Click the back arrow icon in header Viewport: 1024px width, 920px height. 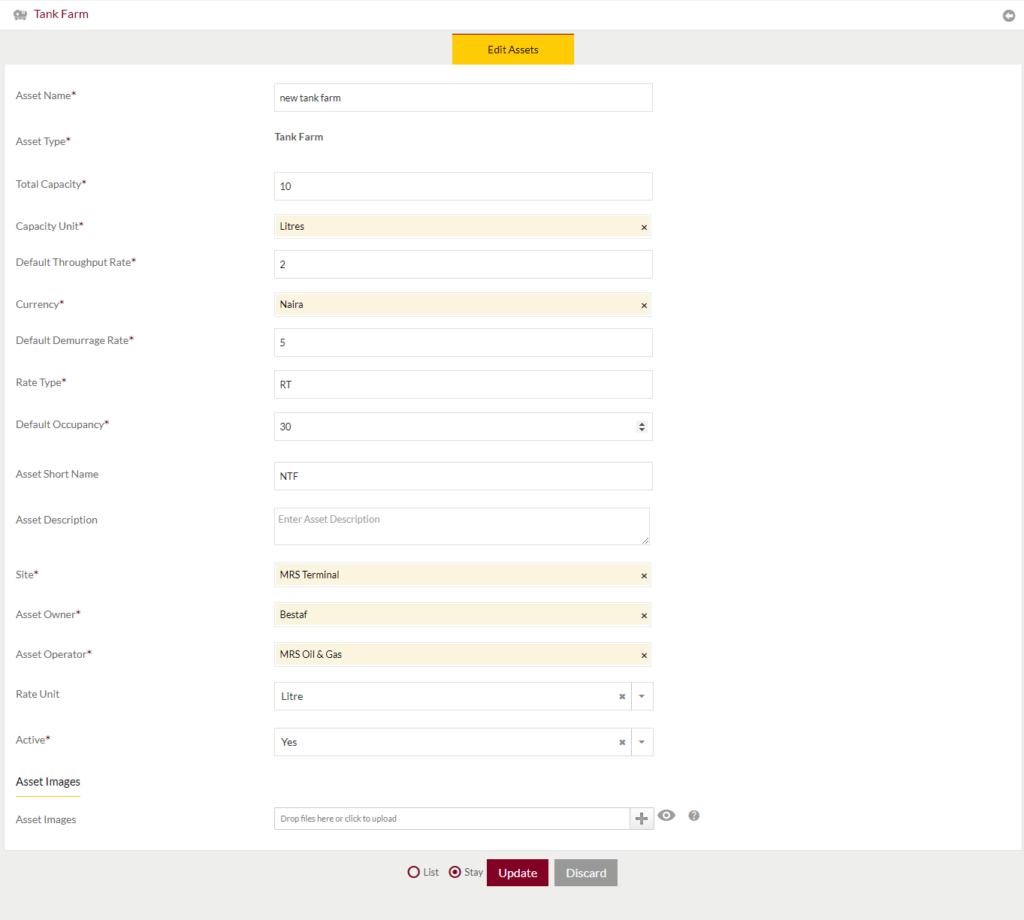(1008, 16)
